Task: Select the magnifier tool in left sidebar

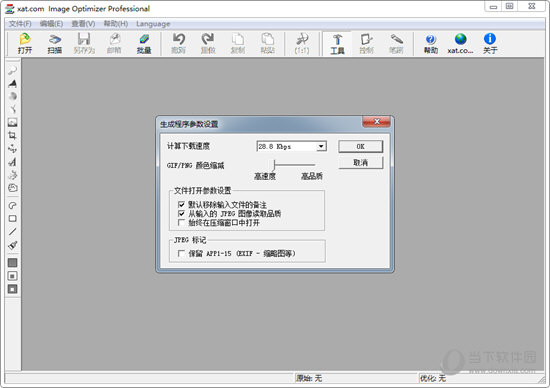Action: [12, 70]
